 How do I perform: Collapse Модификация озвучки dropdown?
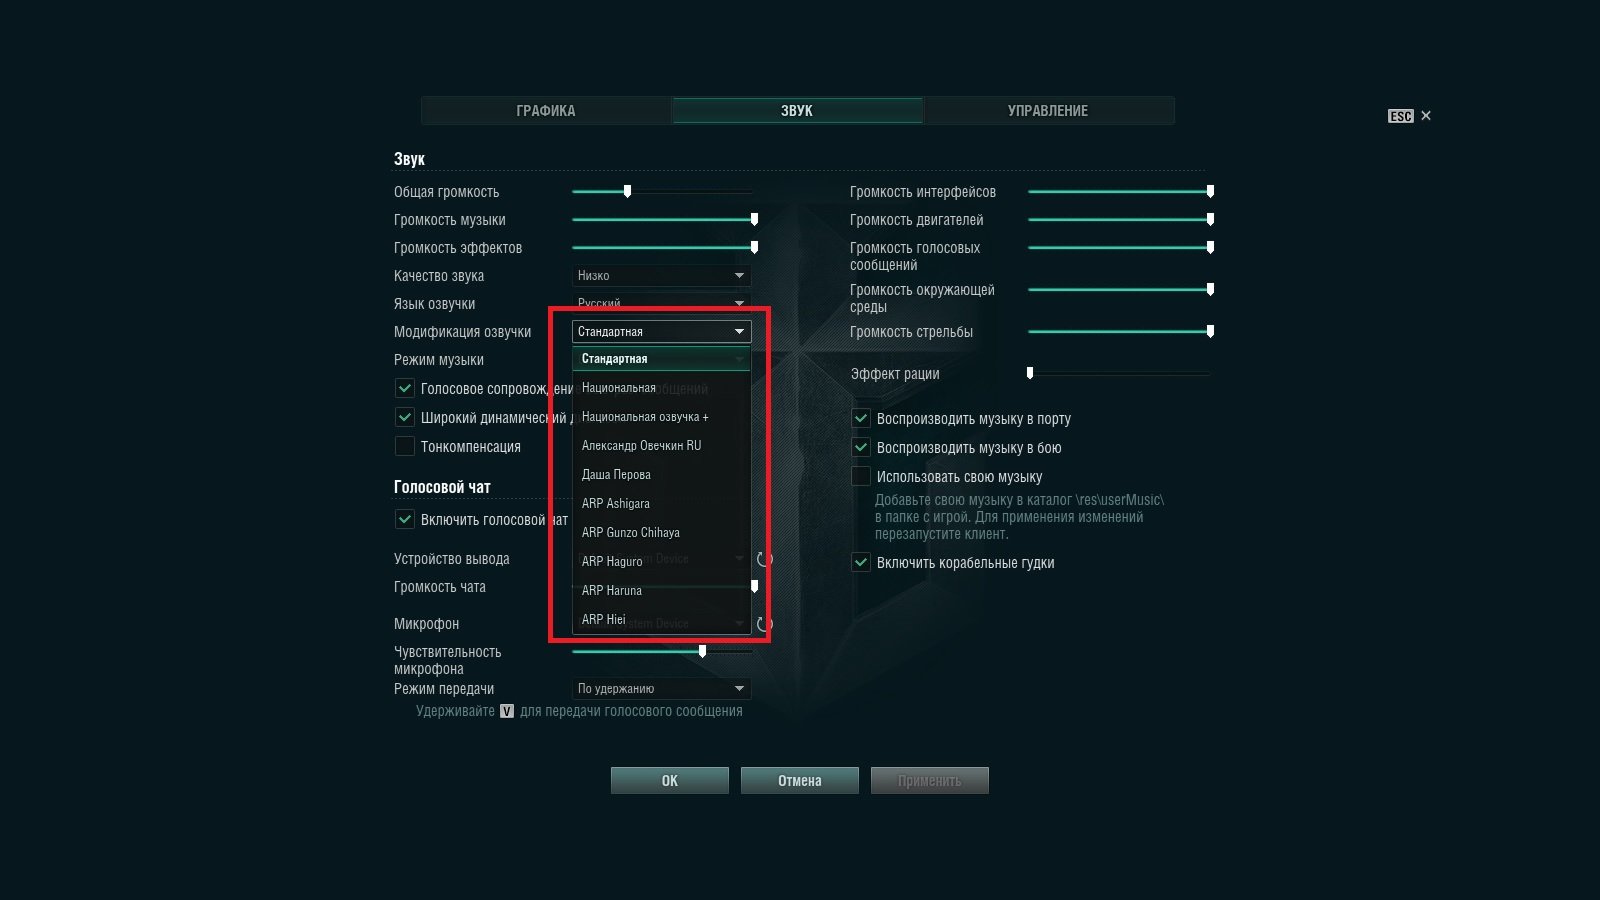point(661,332)
